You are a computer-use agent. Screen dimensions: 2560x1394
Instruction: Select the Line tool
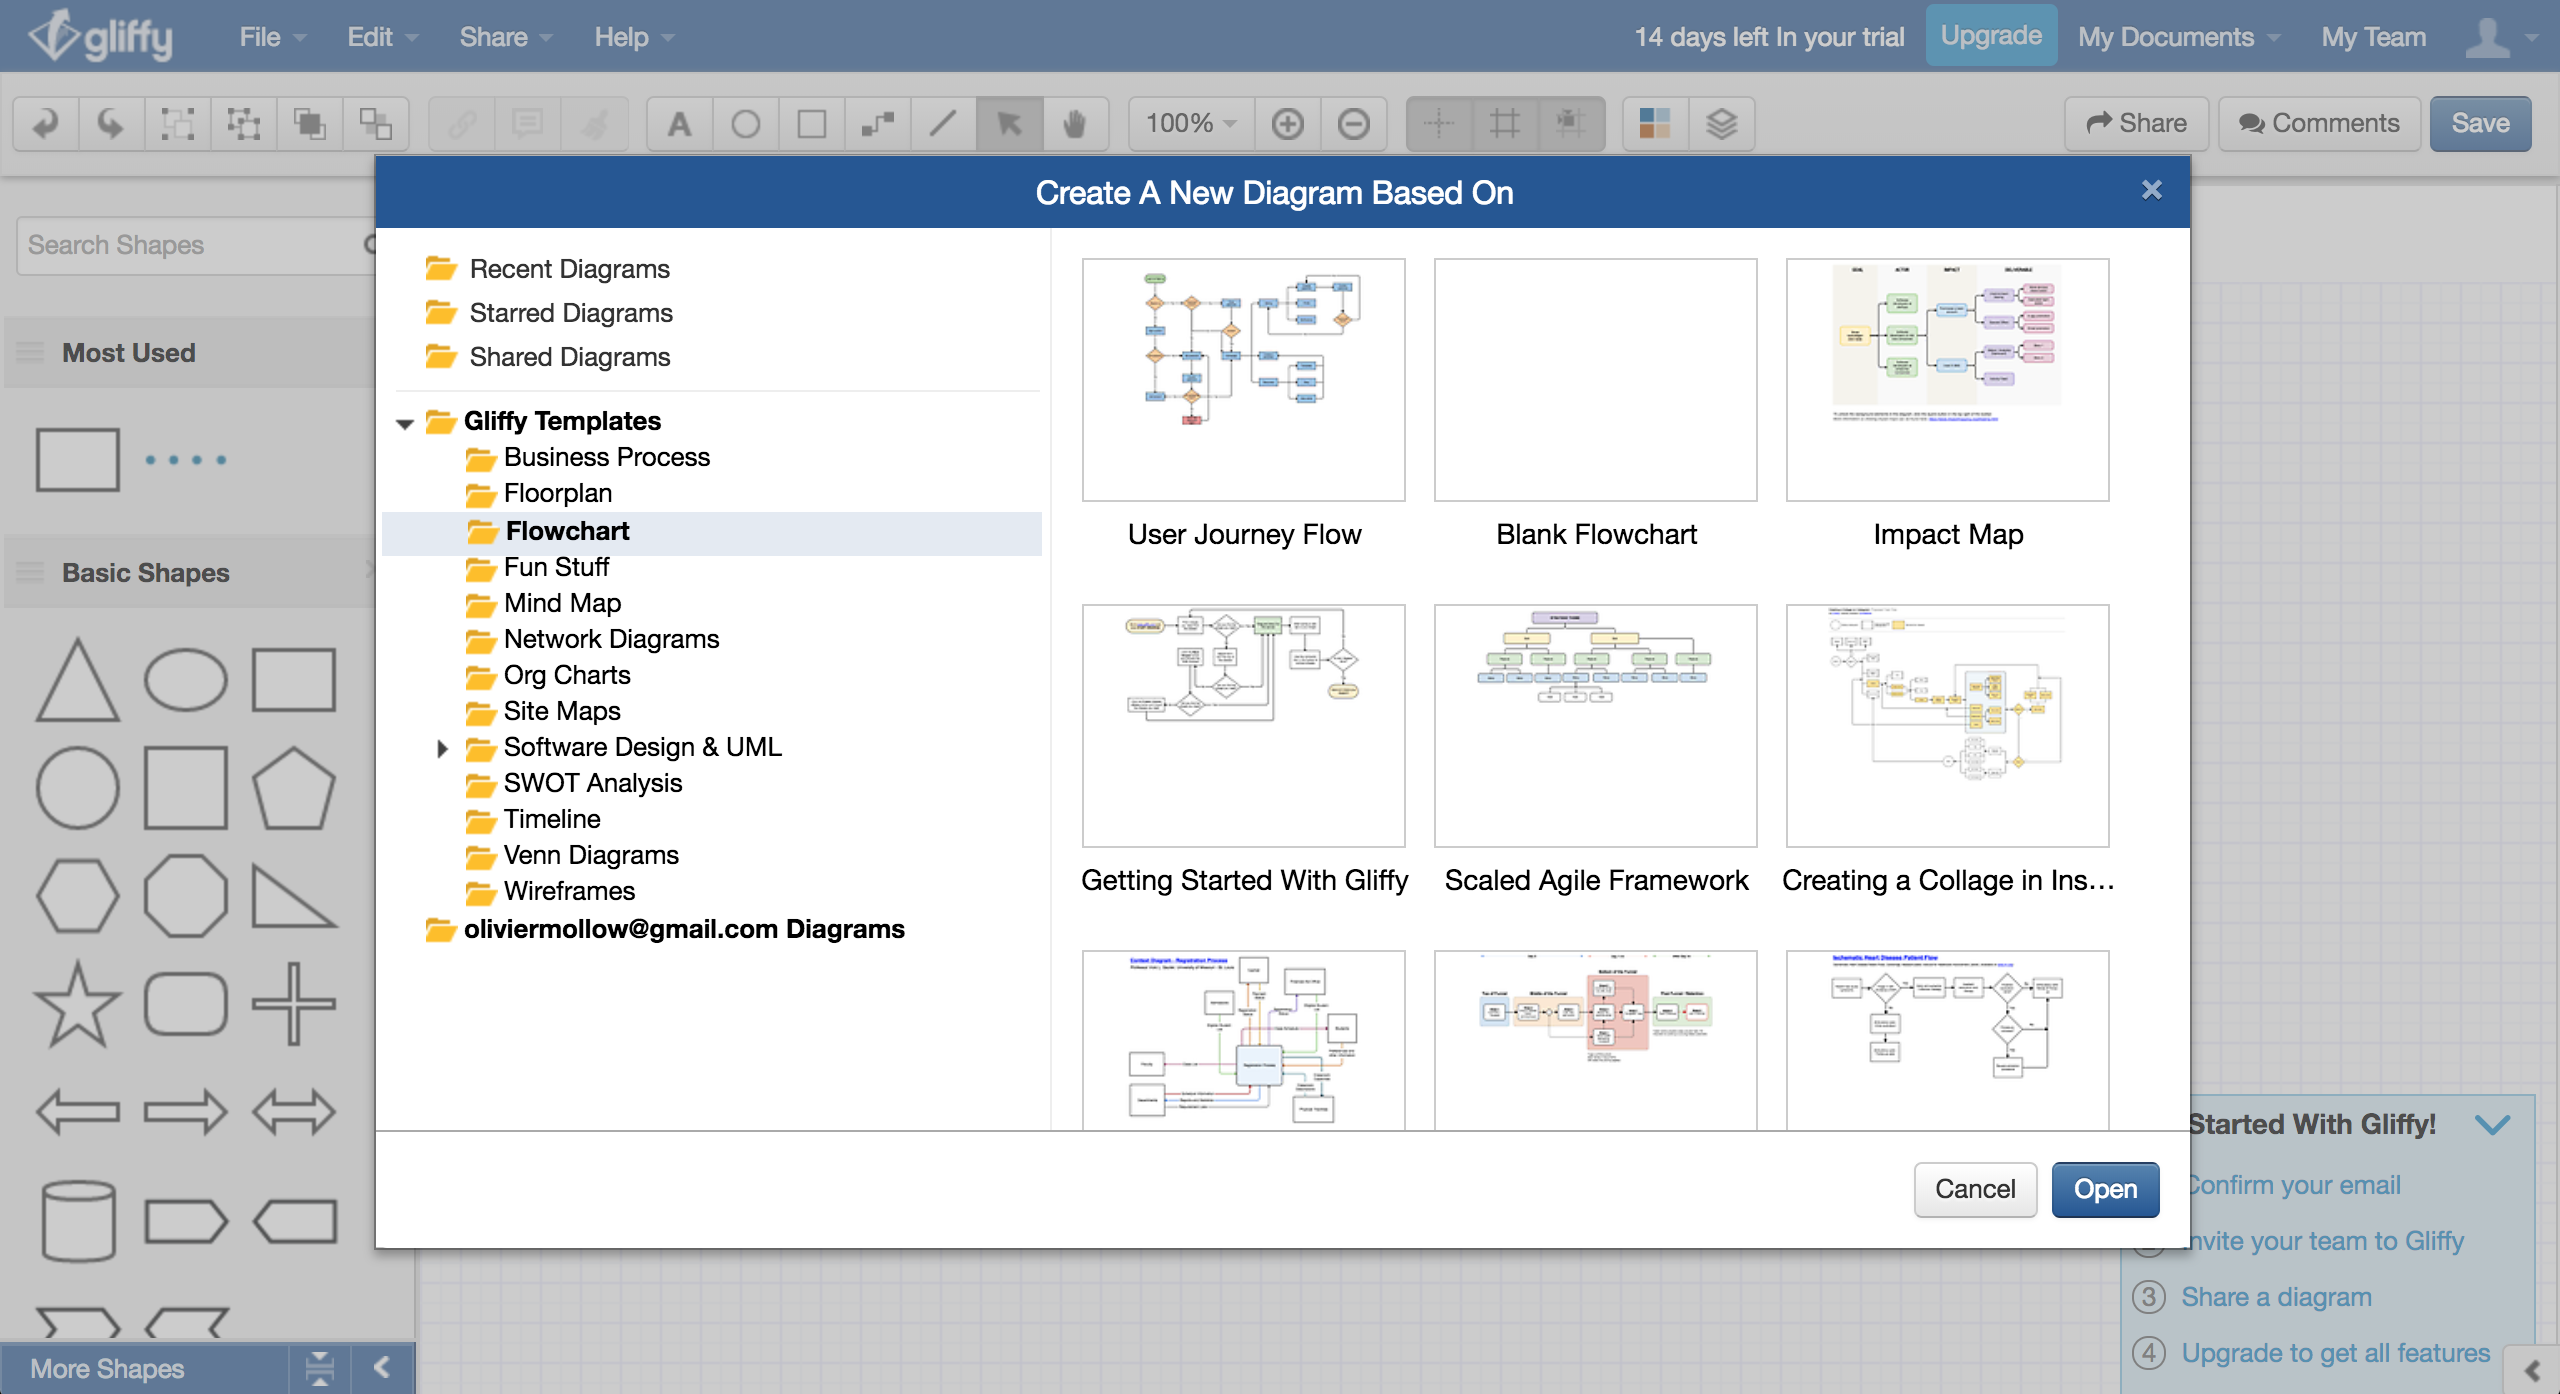point(943,124)
